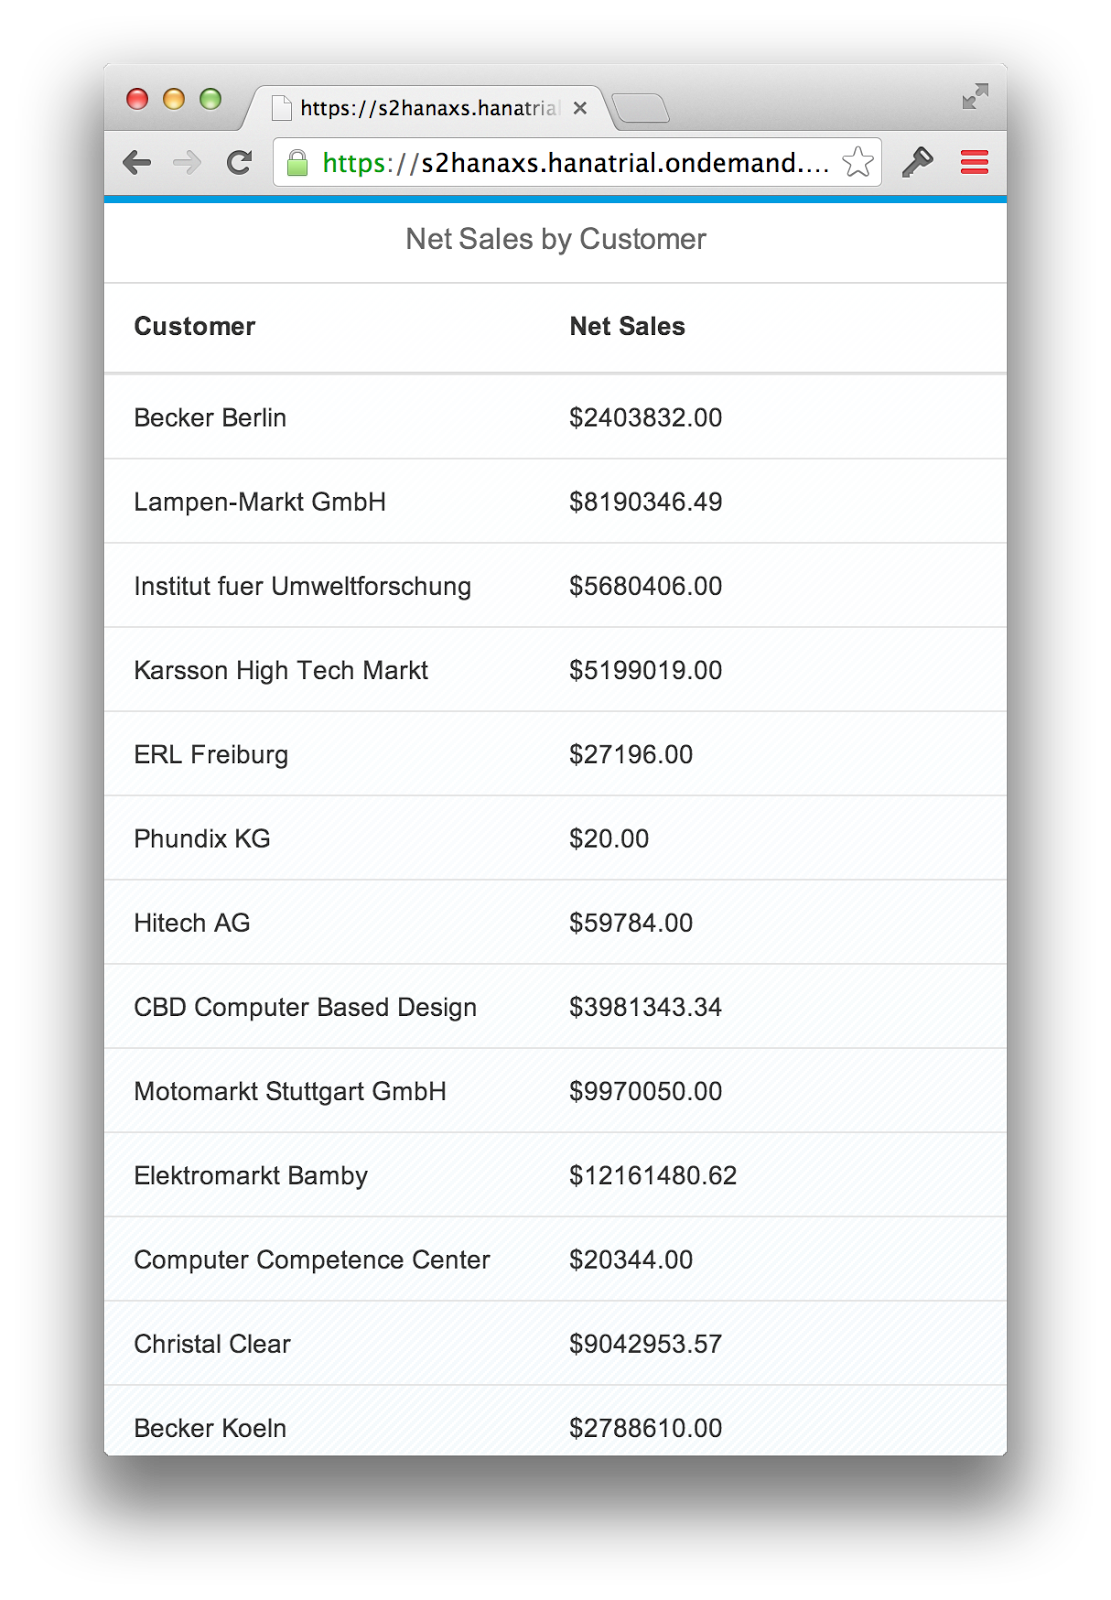Image resolution: width=1111 pixels, height=1600 pixels.
Task: Click the Customer column header
Action: pos(195,327)
